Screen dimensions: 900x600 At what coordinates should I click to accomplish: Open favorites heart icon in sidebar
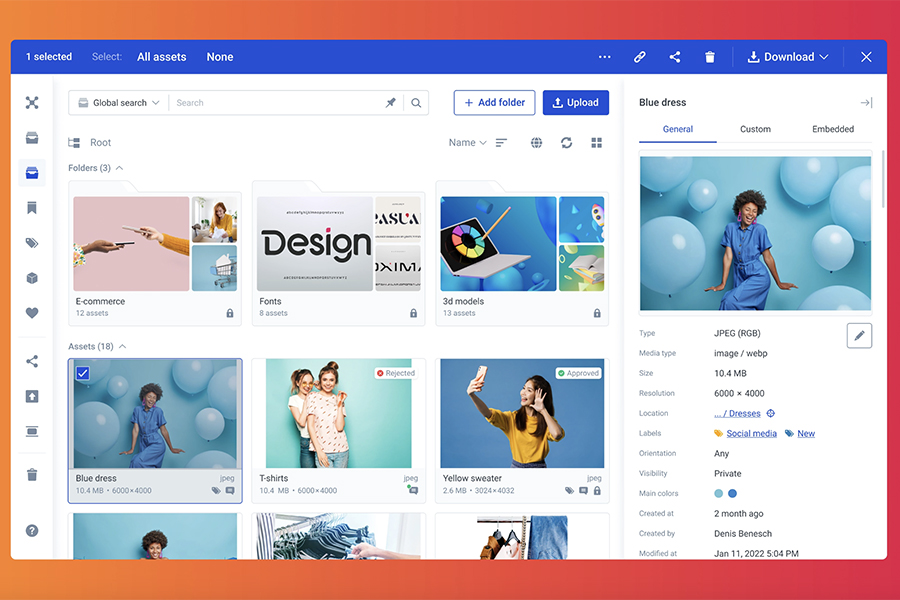click(32, 313)
